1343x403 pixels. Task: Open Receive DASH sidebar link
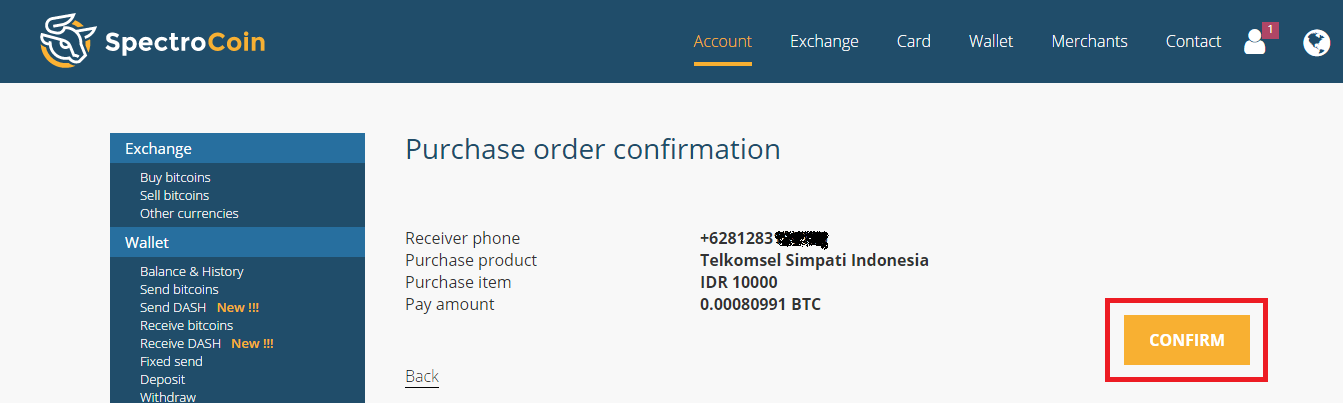(180, 343)
